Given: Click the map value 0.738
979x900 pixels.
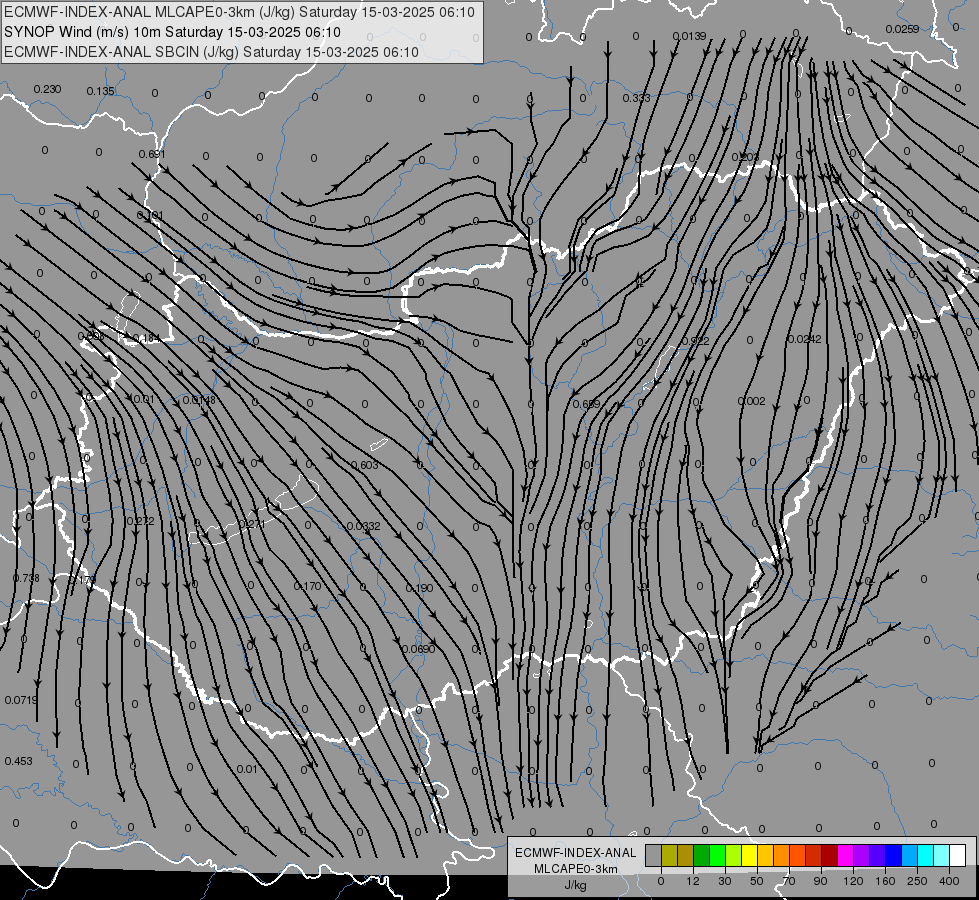Looking at the screenshot, I should tap(26, 578).
